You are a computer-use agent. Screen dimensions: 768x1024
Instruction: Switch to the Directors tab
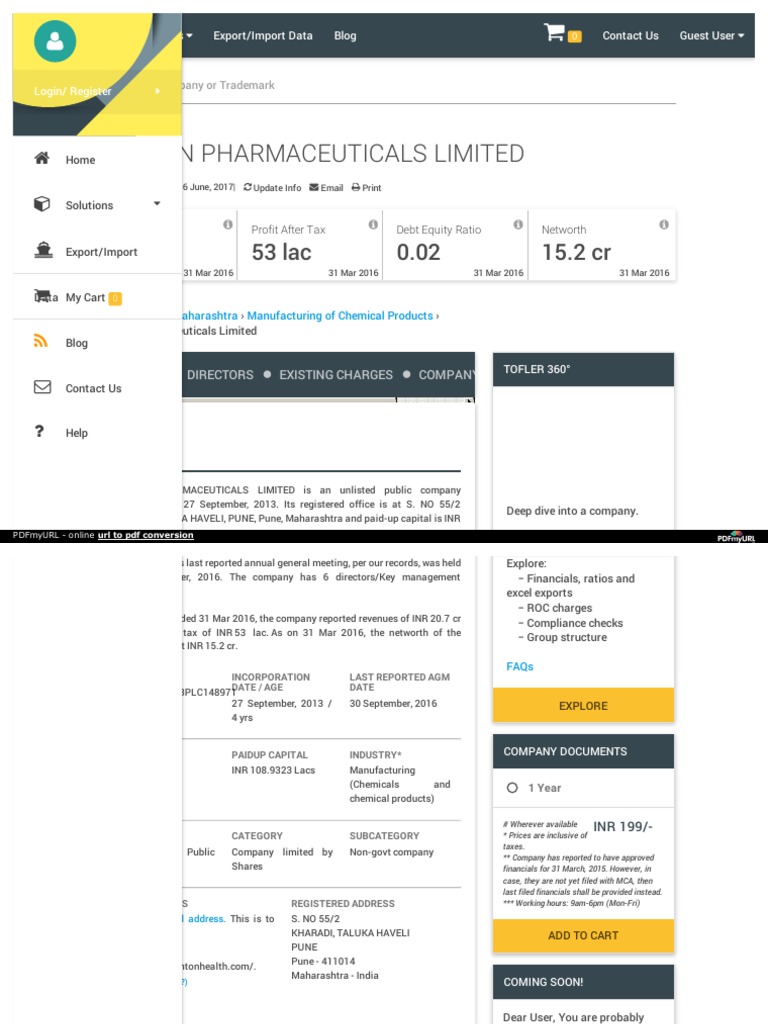(x=220, y=375)
